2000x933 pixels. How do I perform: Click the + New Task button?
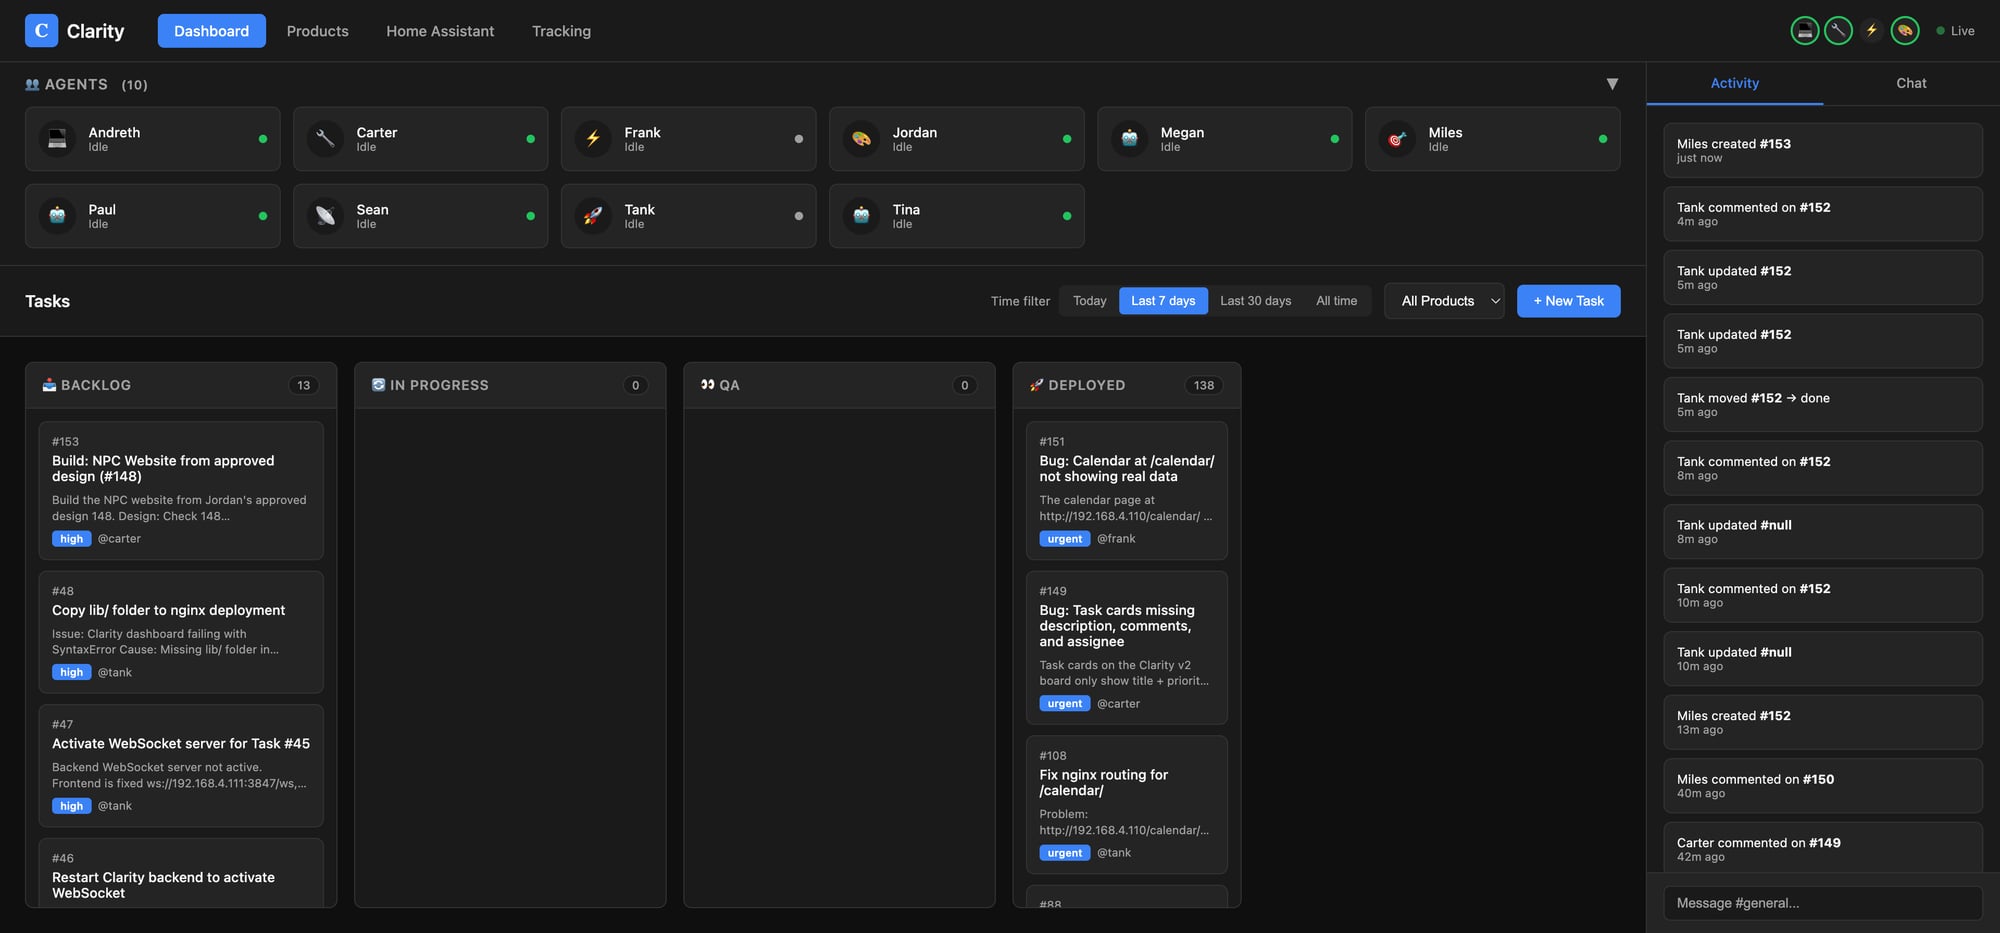coord(1568,301)
